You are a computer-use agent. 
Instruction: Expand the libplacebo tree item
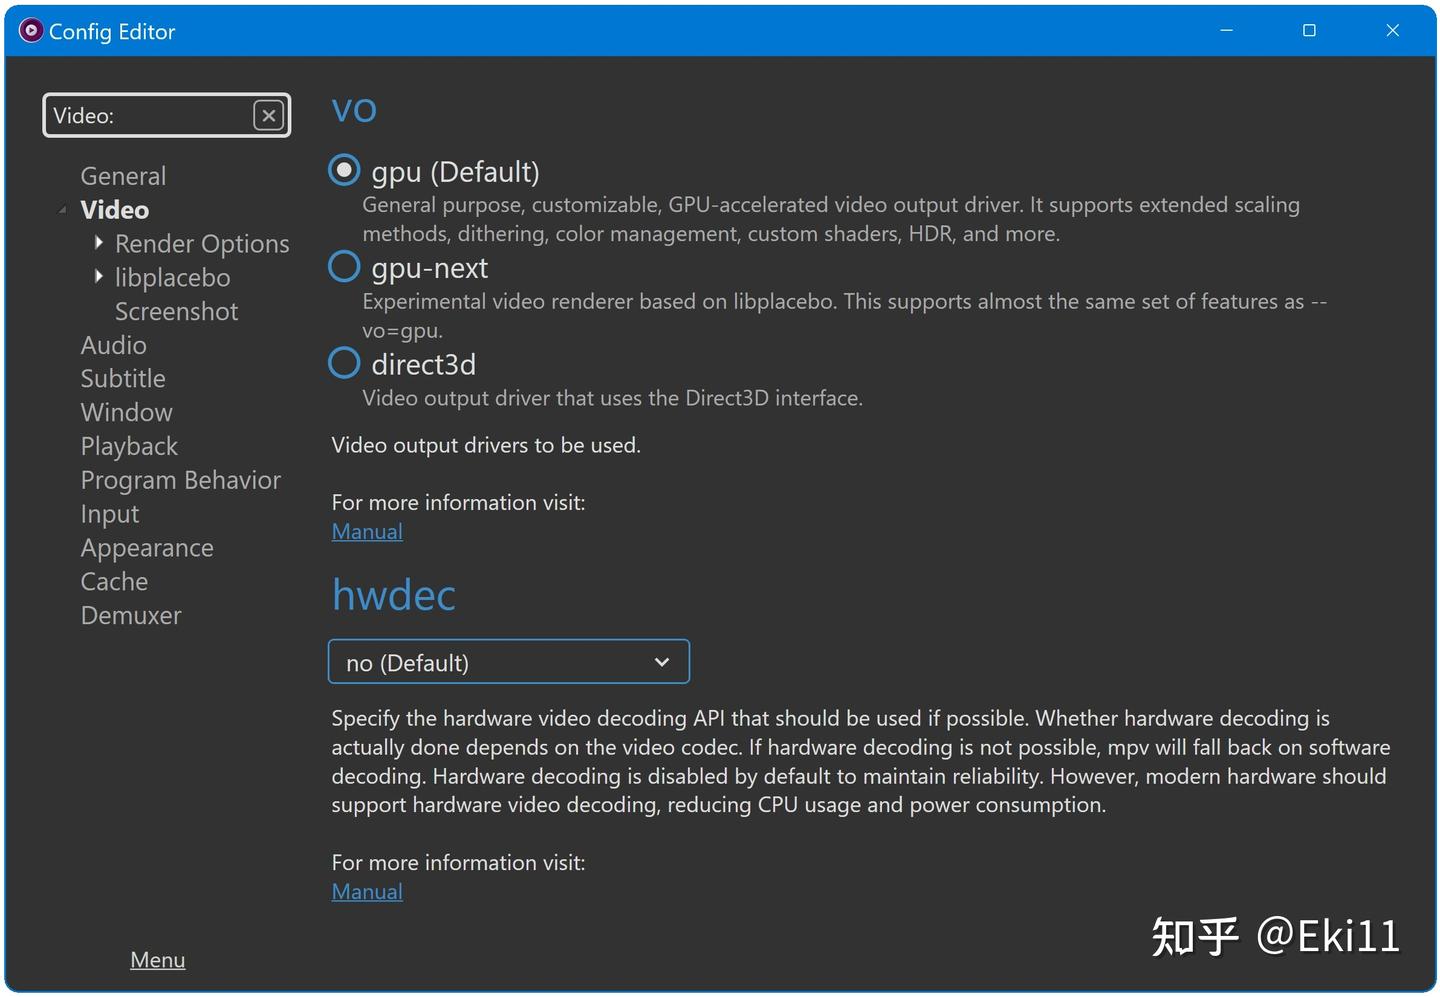coord(99,277)
